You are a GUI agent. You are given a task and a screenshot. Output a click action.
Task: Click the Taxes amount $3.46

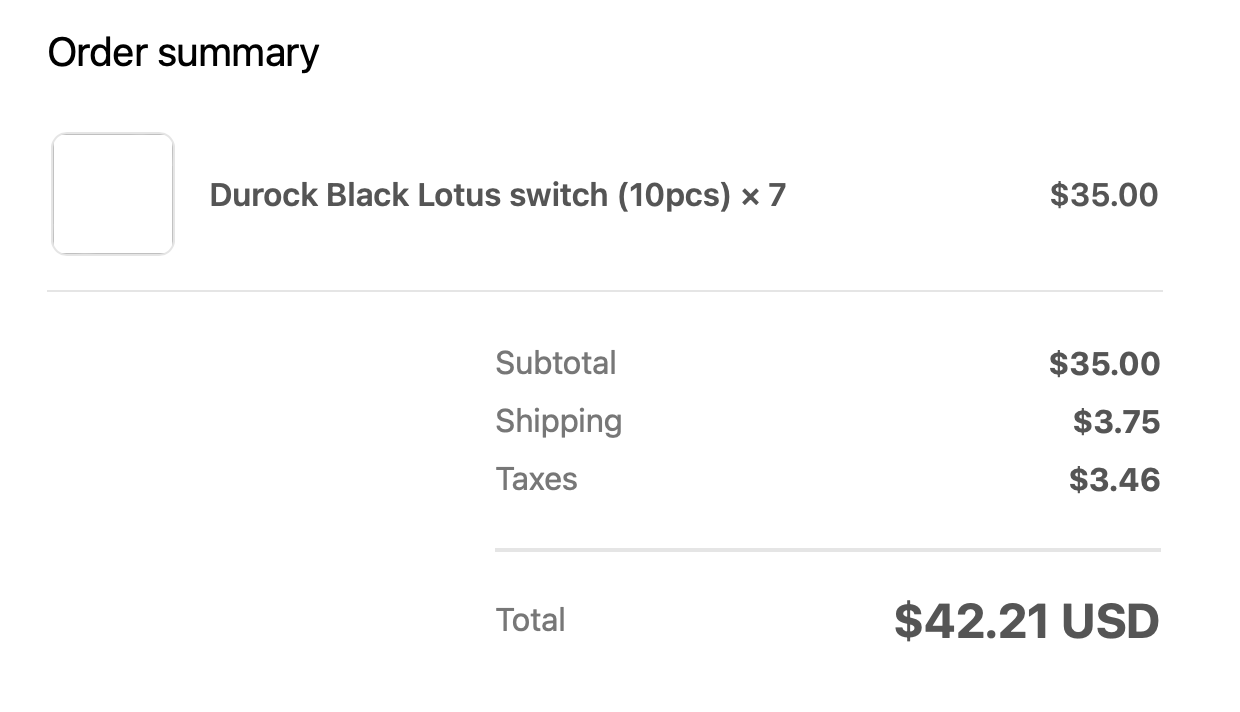click(1115, 480)
